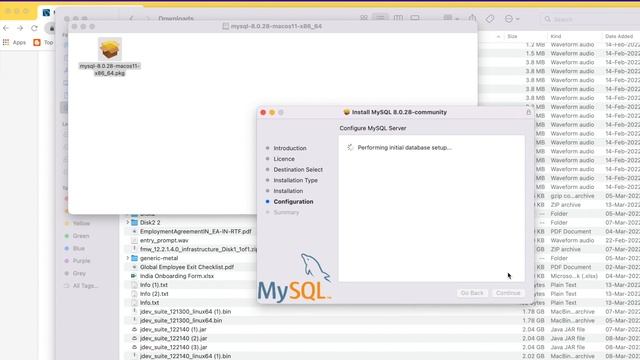Select India Onboarding Form.xlsx
The width and height of the screenshot is (640, 360).
coord(177,276)
